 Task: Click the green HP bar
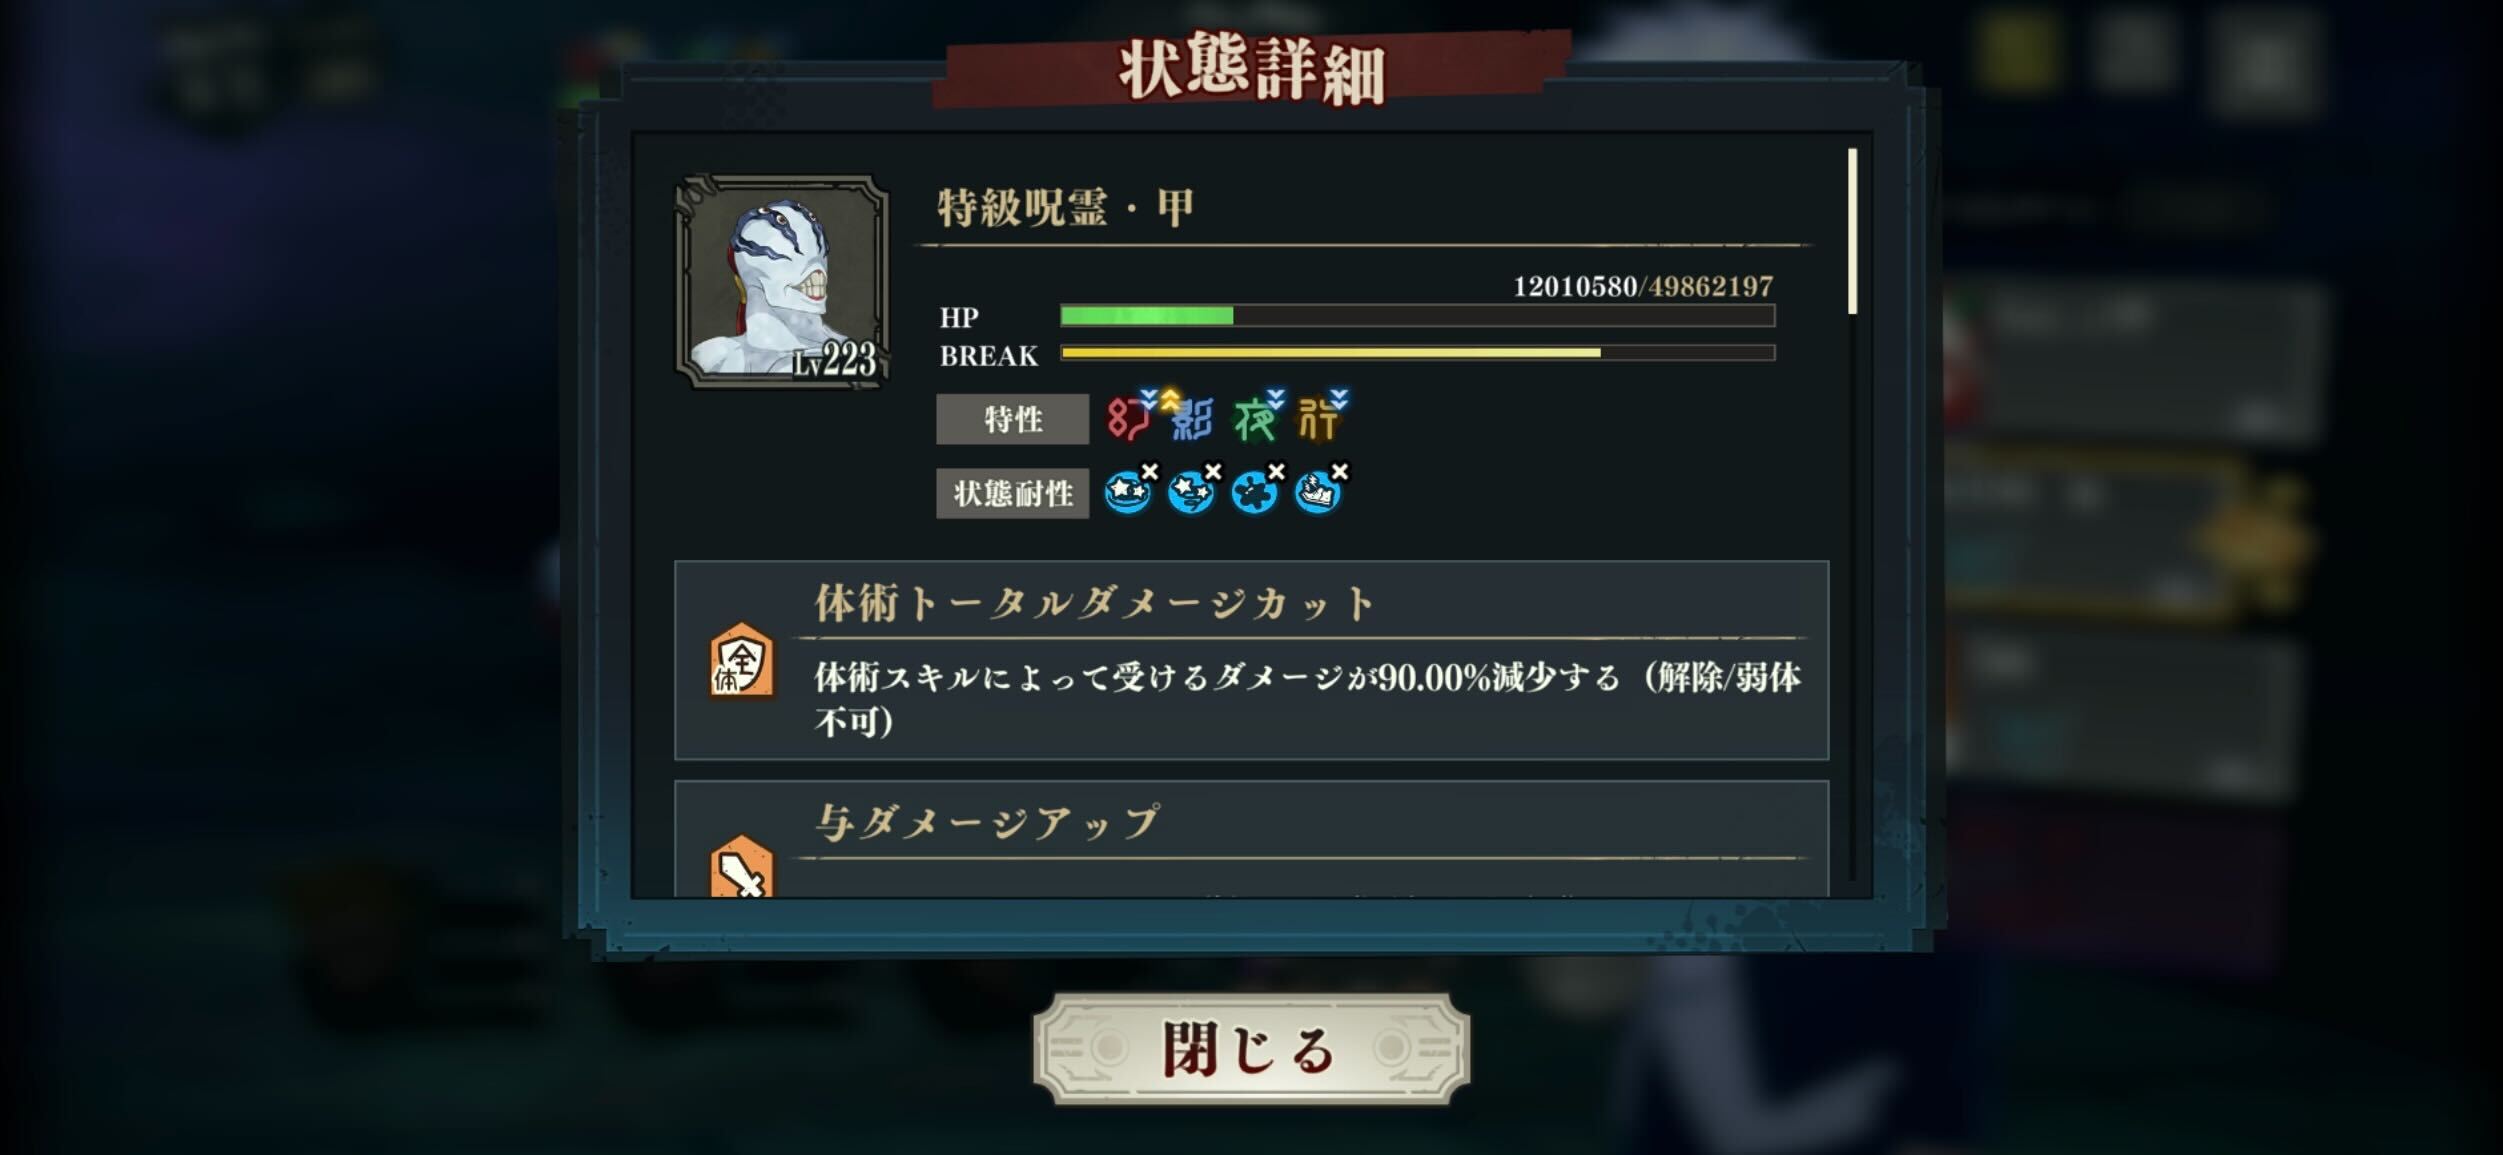tap(1417, 316)
